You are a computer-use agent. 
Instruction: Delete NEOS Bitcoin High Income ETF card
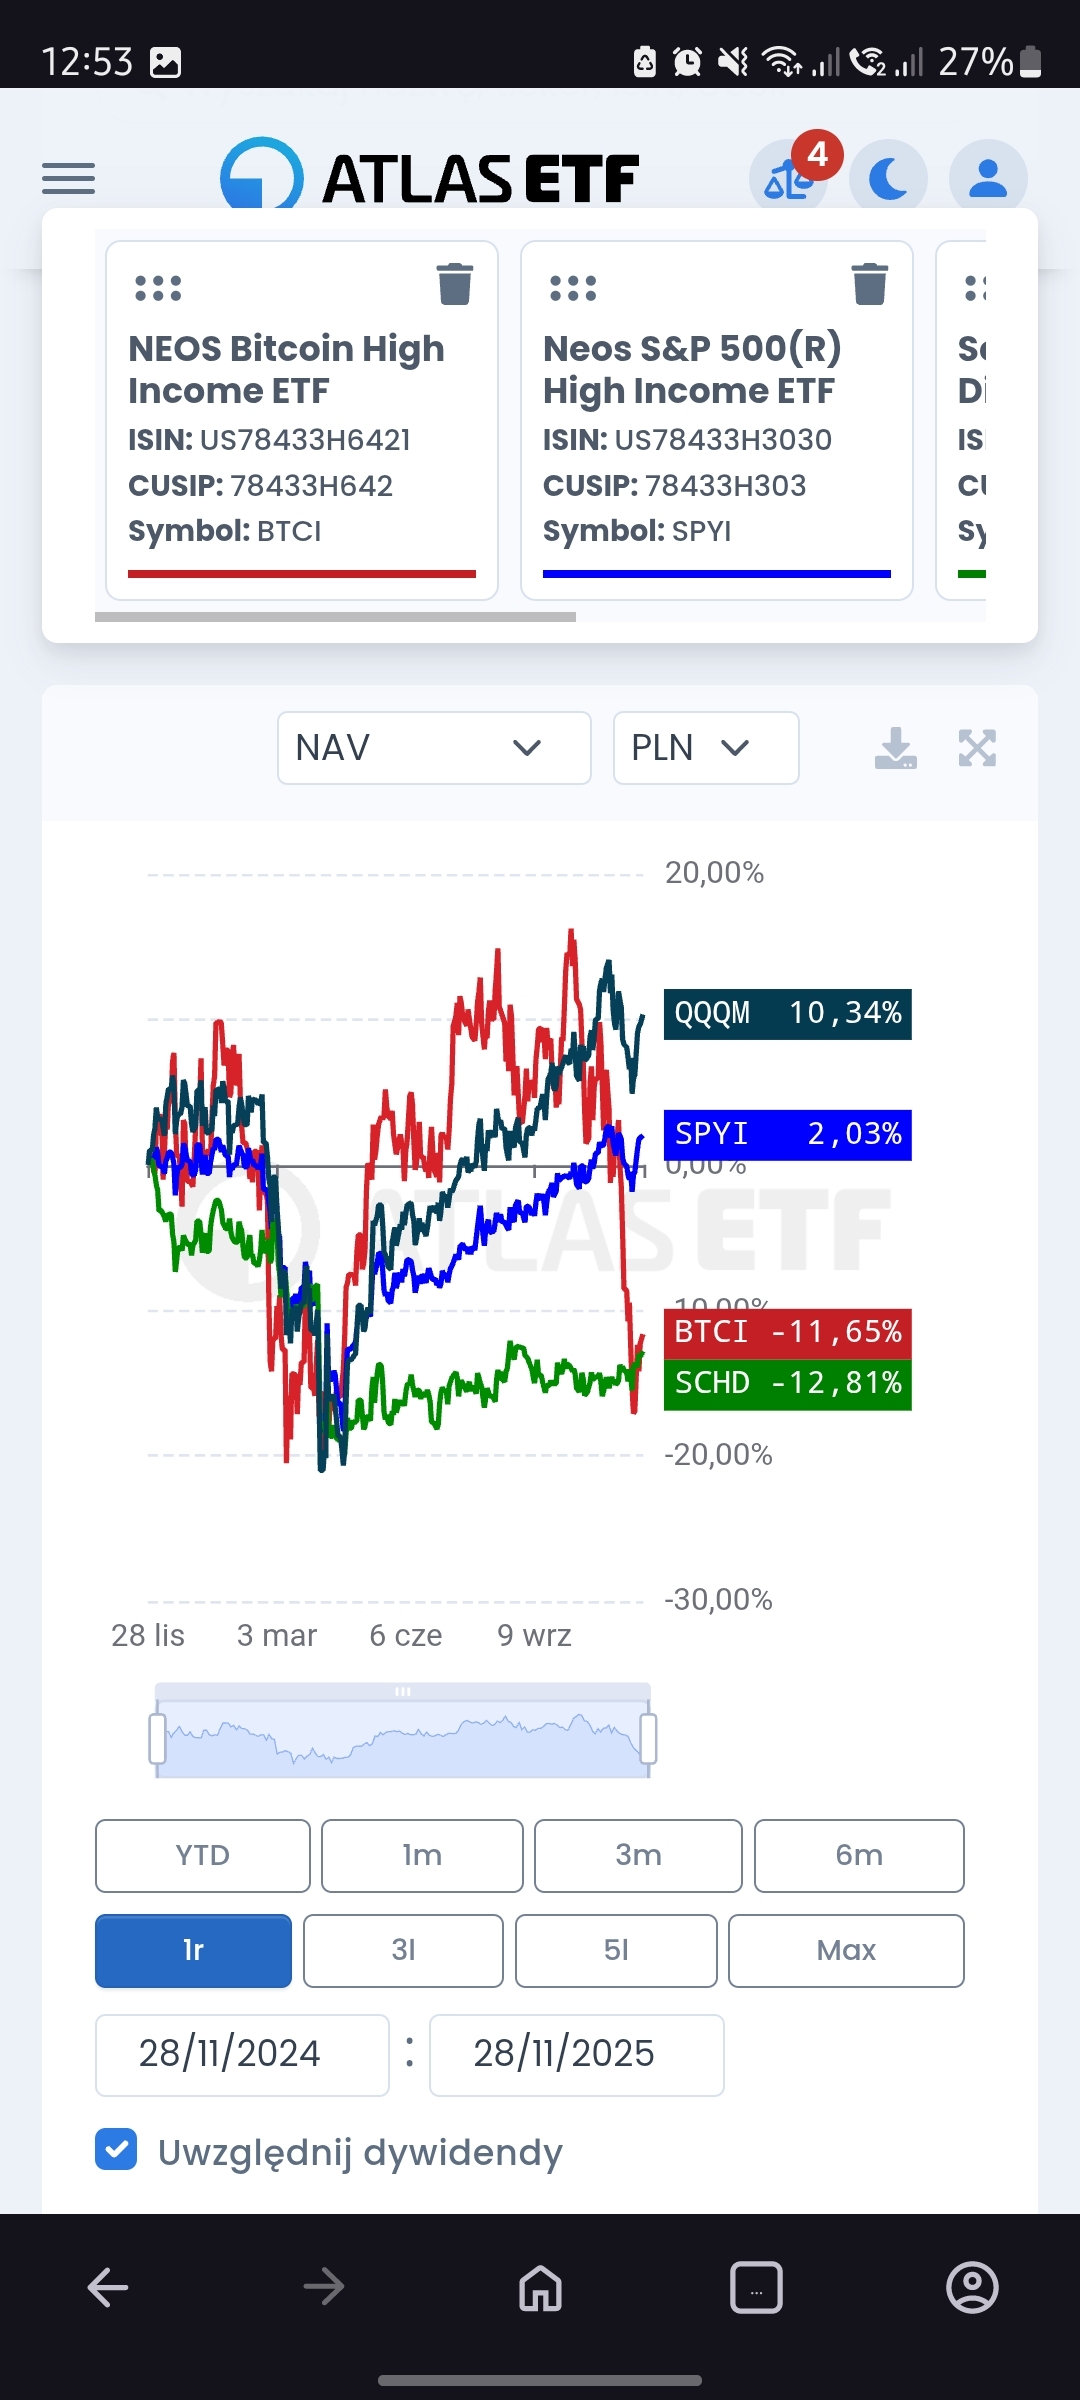(455, 284)
